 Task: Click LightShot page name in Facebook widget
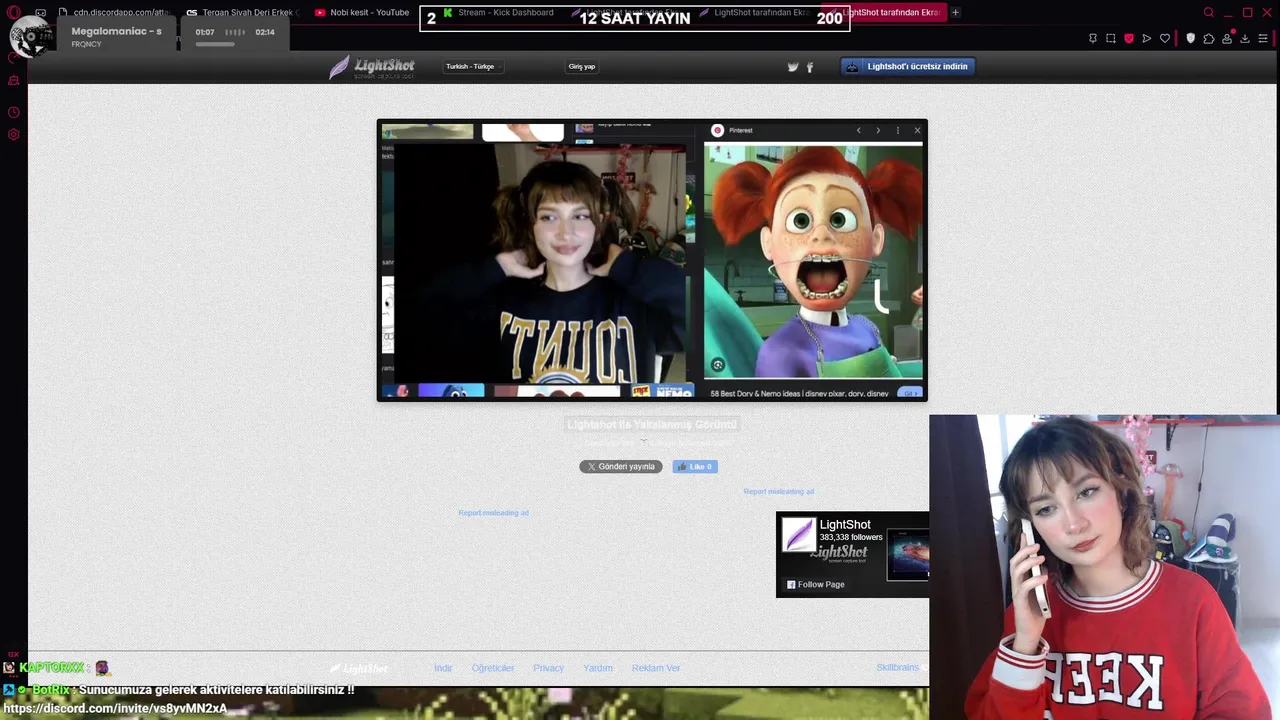[845, 524]
